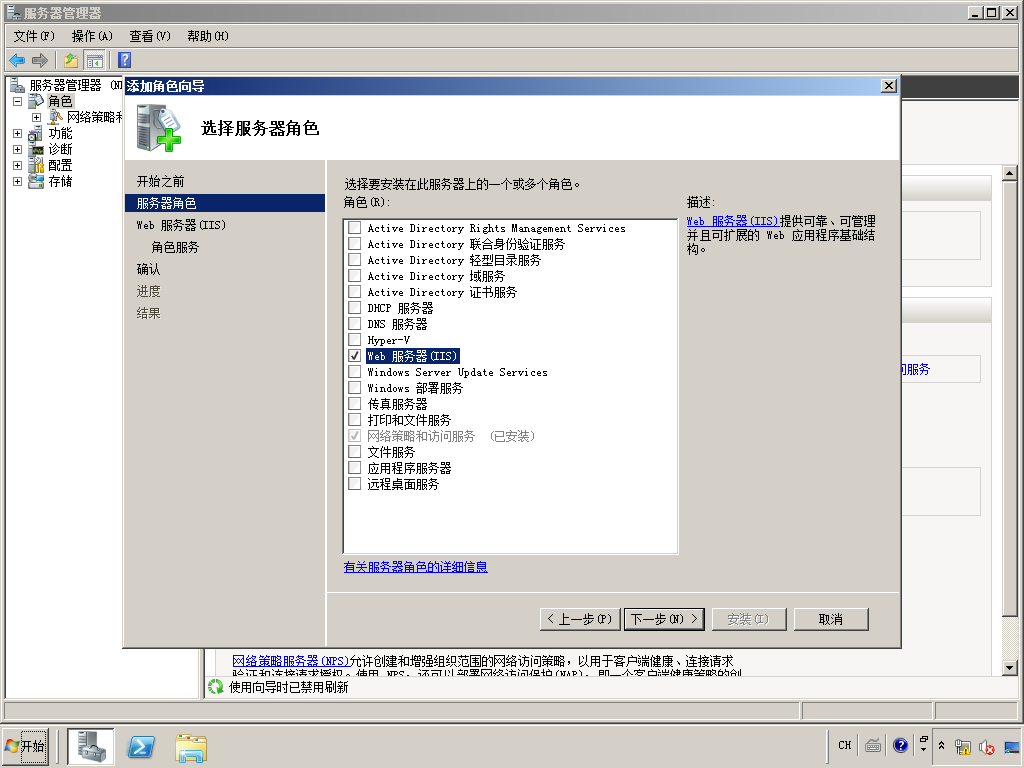Check 打印和文件服务 role

pos(355,420)
